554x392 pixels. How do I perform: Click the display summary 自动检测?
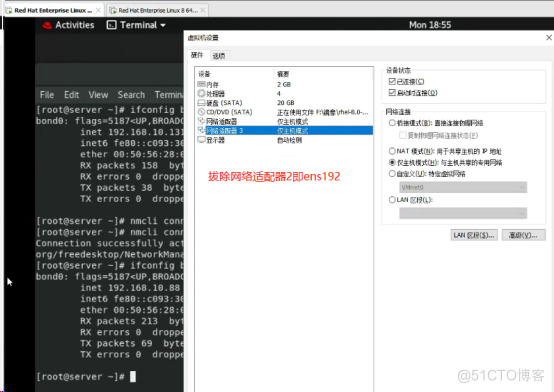click(289, 140)
